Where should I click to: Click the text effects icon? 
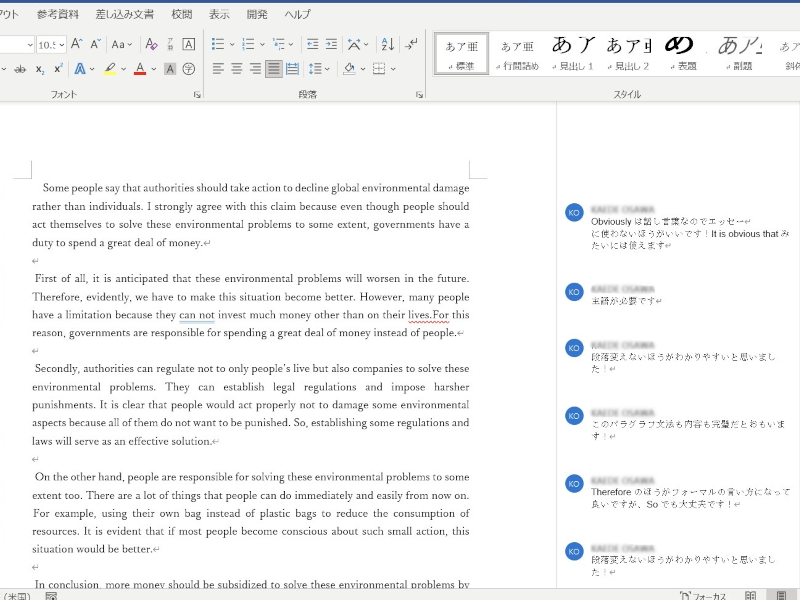80,69
